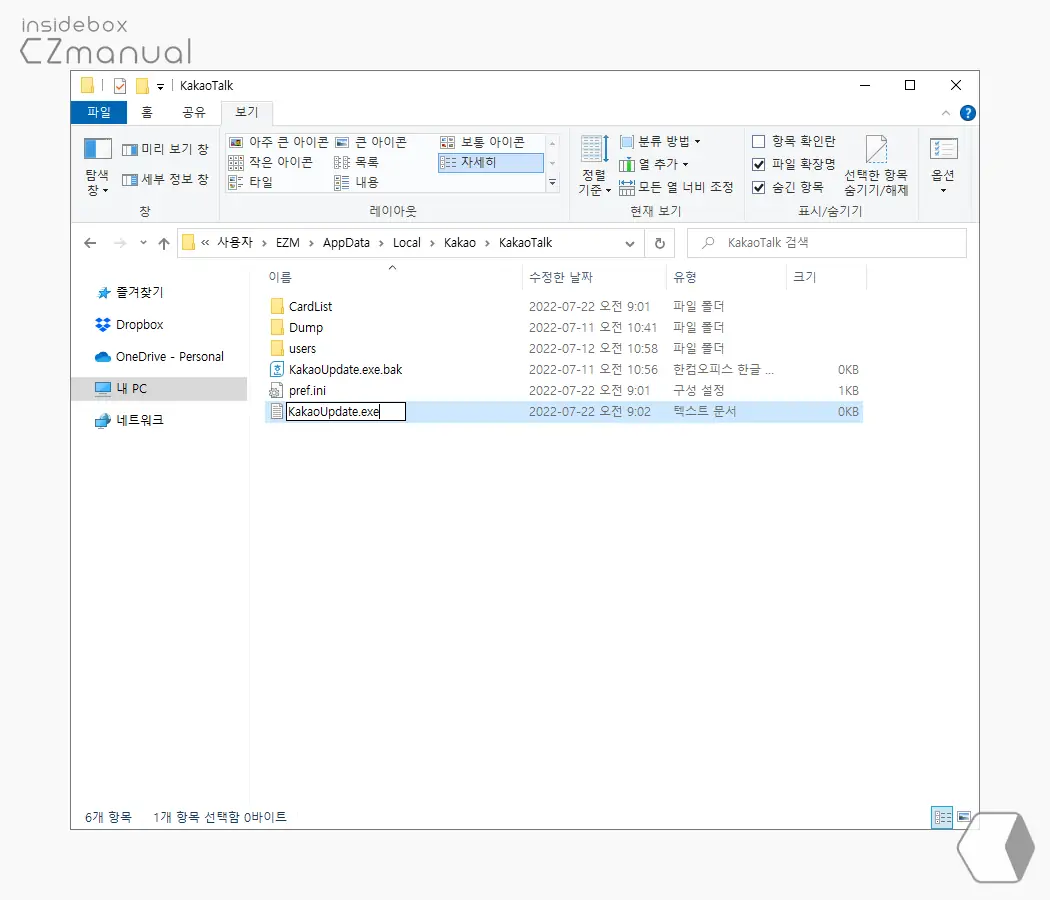Click Local in the address path
The image size is (1050, 900).
point(406,242)
